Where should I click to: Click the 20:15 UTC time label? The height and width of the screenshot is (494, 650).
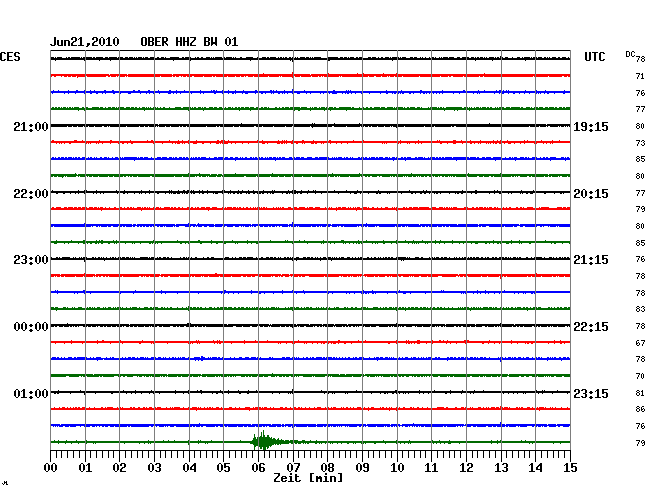(591, 194)
